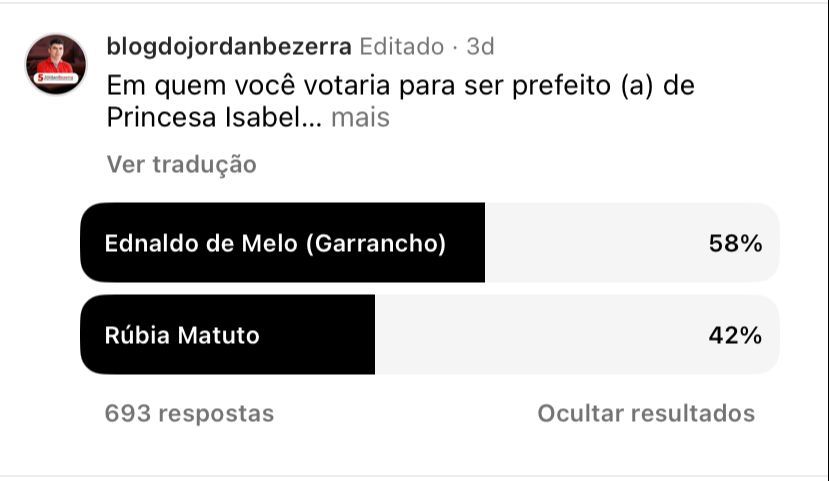Click the 58% result value
The image size is (829, 481).
(x=735, y=243)
